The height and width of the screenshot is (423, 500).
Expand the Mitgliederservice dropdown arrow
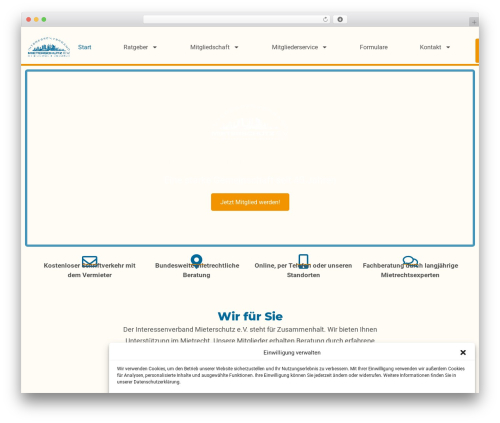325,47
